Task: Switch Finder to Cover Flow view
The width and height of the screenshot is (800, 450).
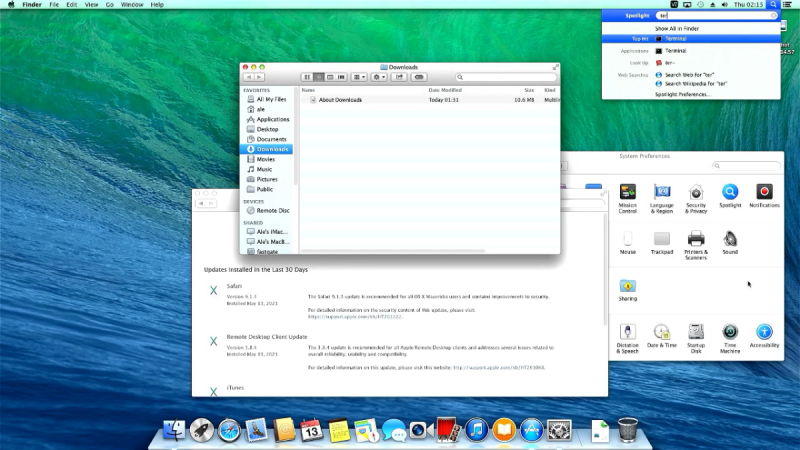Action: [x=341, y=77]
